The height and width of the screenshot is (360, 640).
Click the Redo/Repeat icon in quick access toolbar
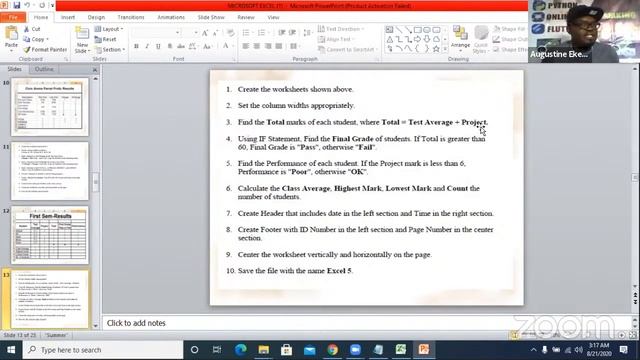point(42,5)
